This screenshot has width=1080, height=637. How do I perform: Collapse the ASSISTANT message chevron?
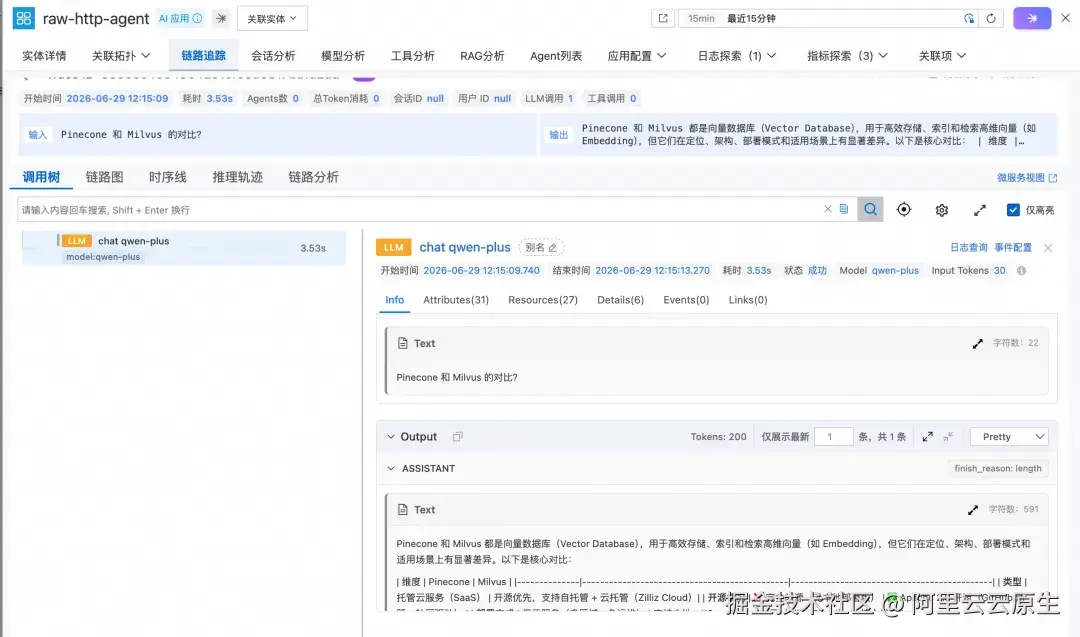[x=391, y=468]
